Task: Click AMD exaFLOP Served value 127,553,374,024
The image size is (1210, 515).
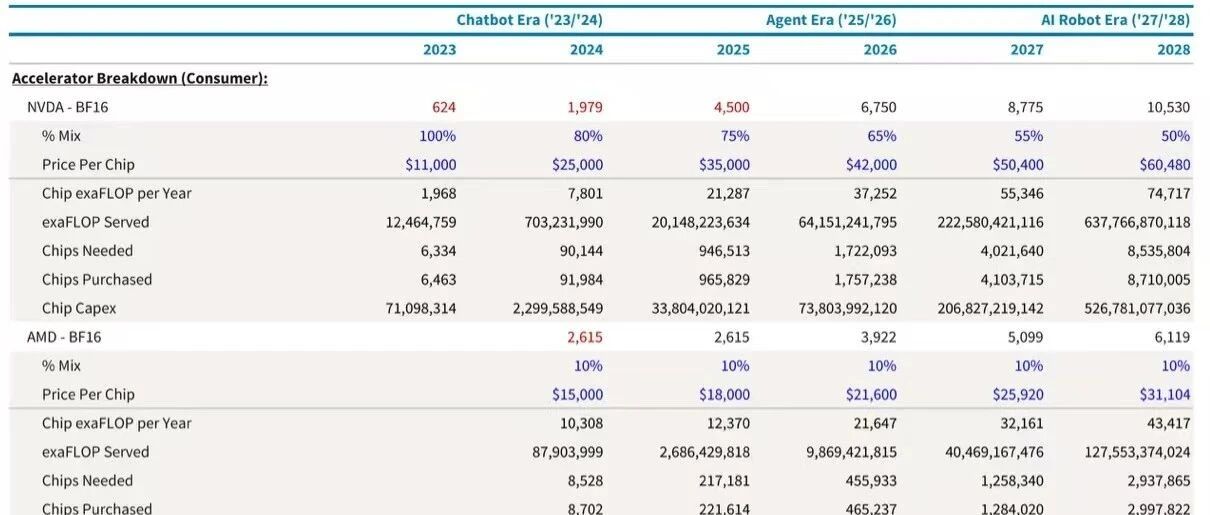Action: pyautogui.click(x=1131, y=452)
